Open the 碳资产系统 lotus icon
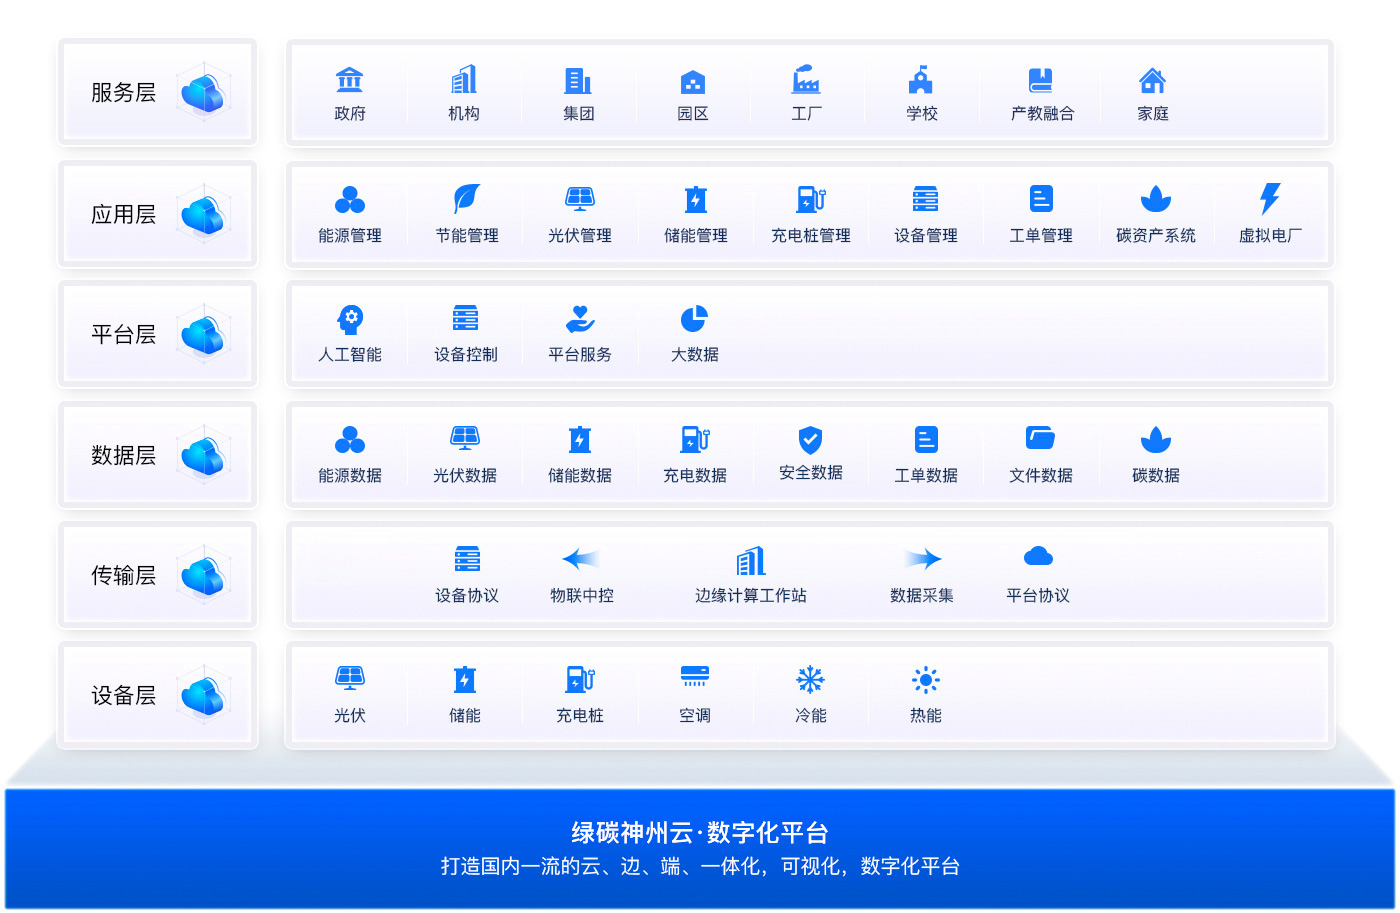Image resolution: width=1400 pixels, height=913 pixels. (1156, 199)
